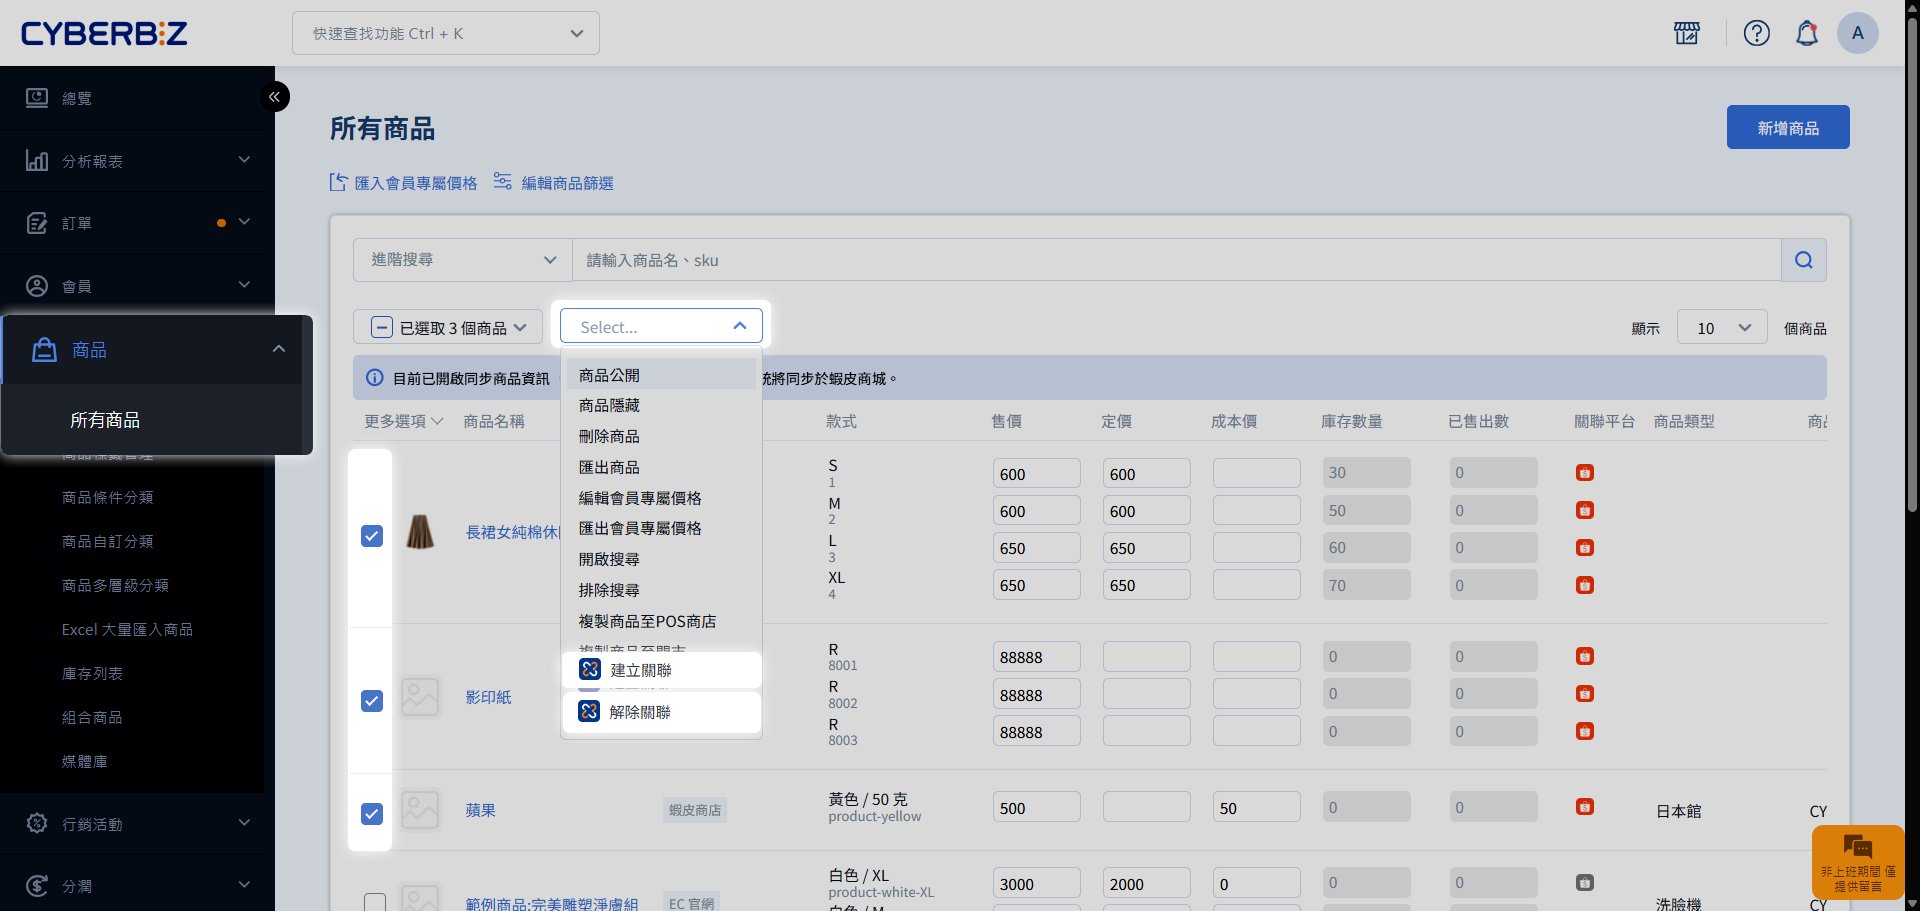The image size is (1920, 911).
Task: Click the product name search field
Action: click(1175, 260)
